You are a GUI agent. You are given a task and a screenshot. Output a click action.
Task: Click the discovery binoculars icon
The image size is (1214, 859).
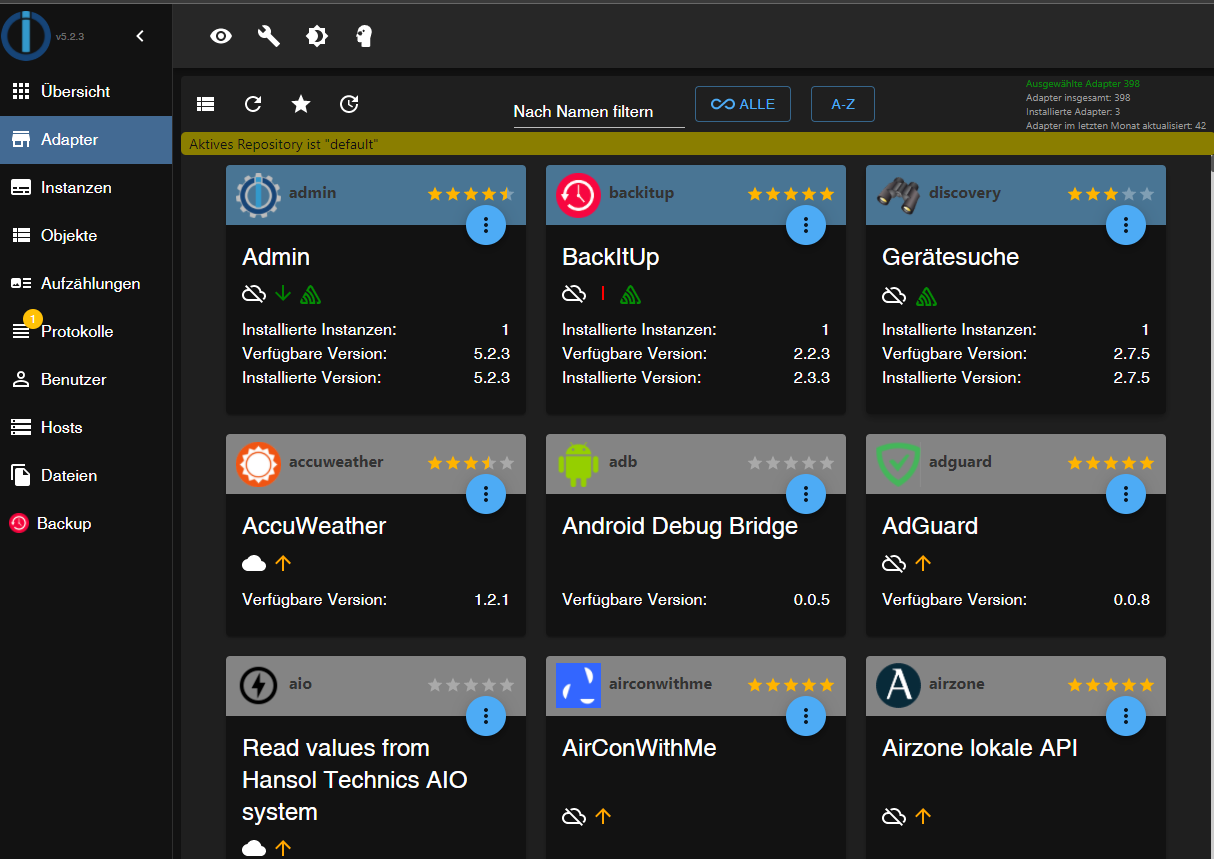(898, 194)
